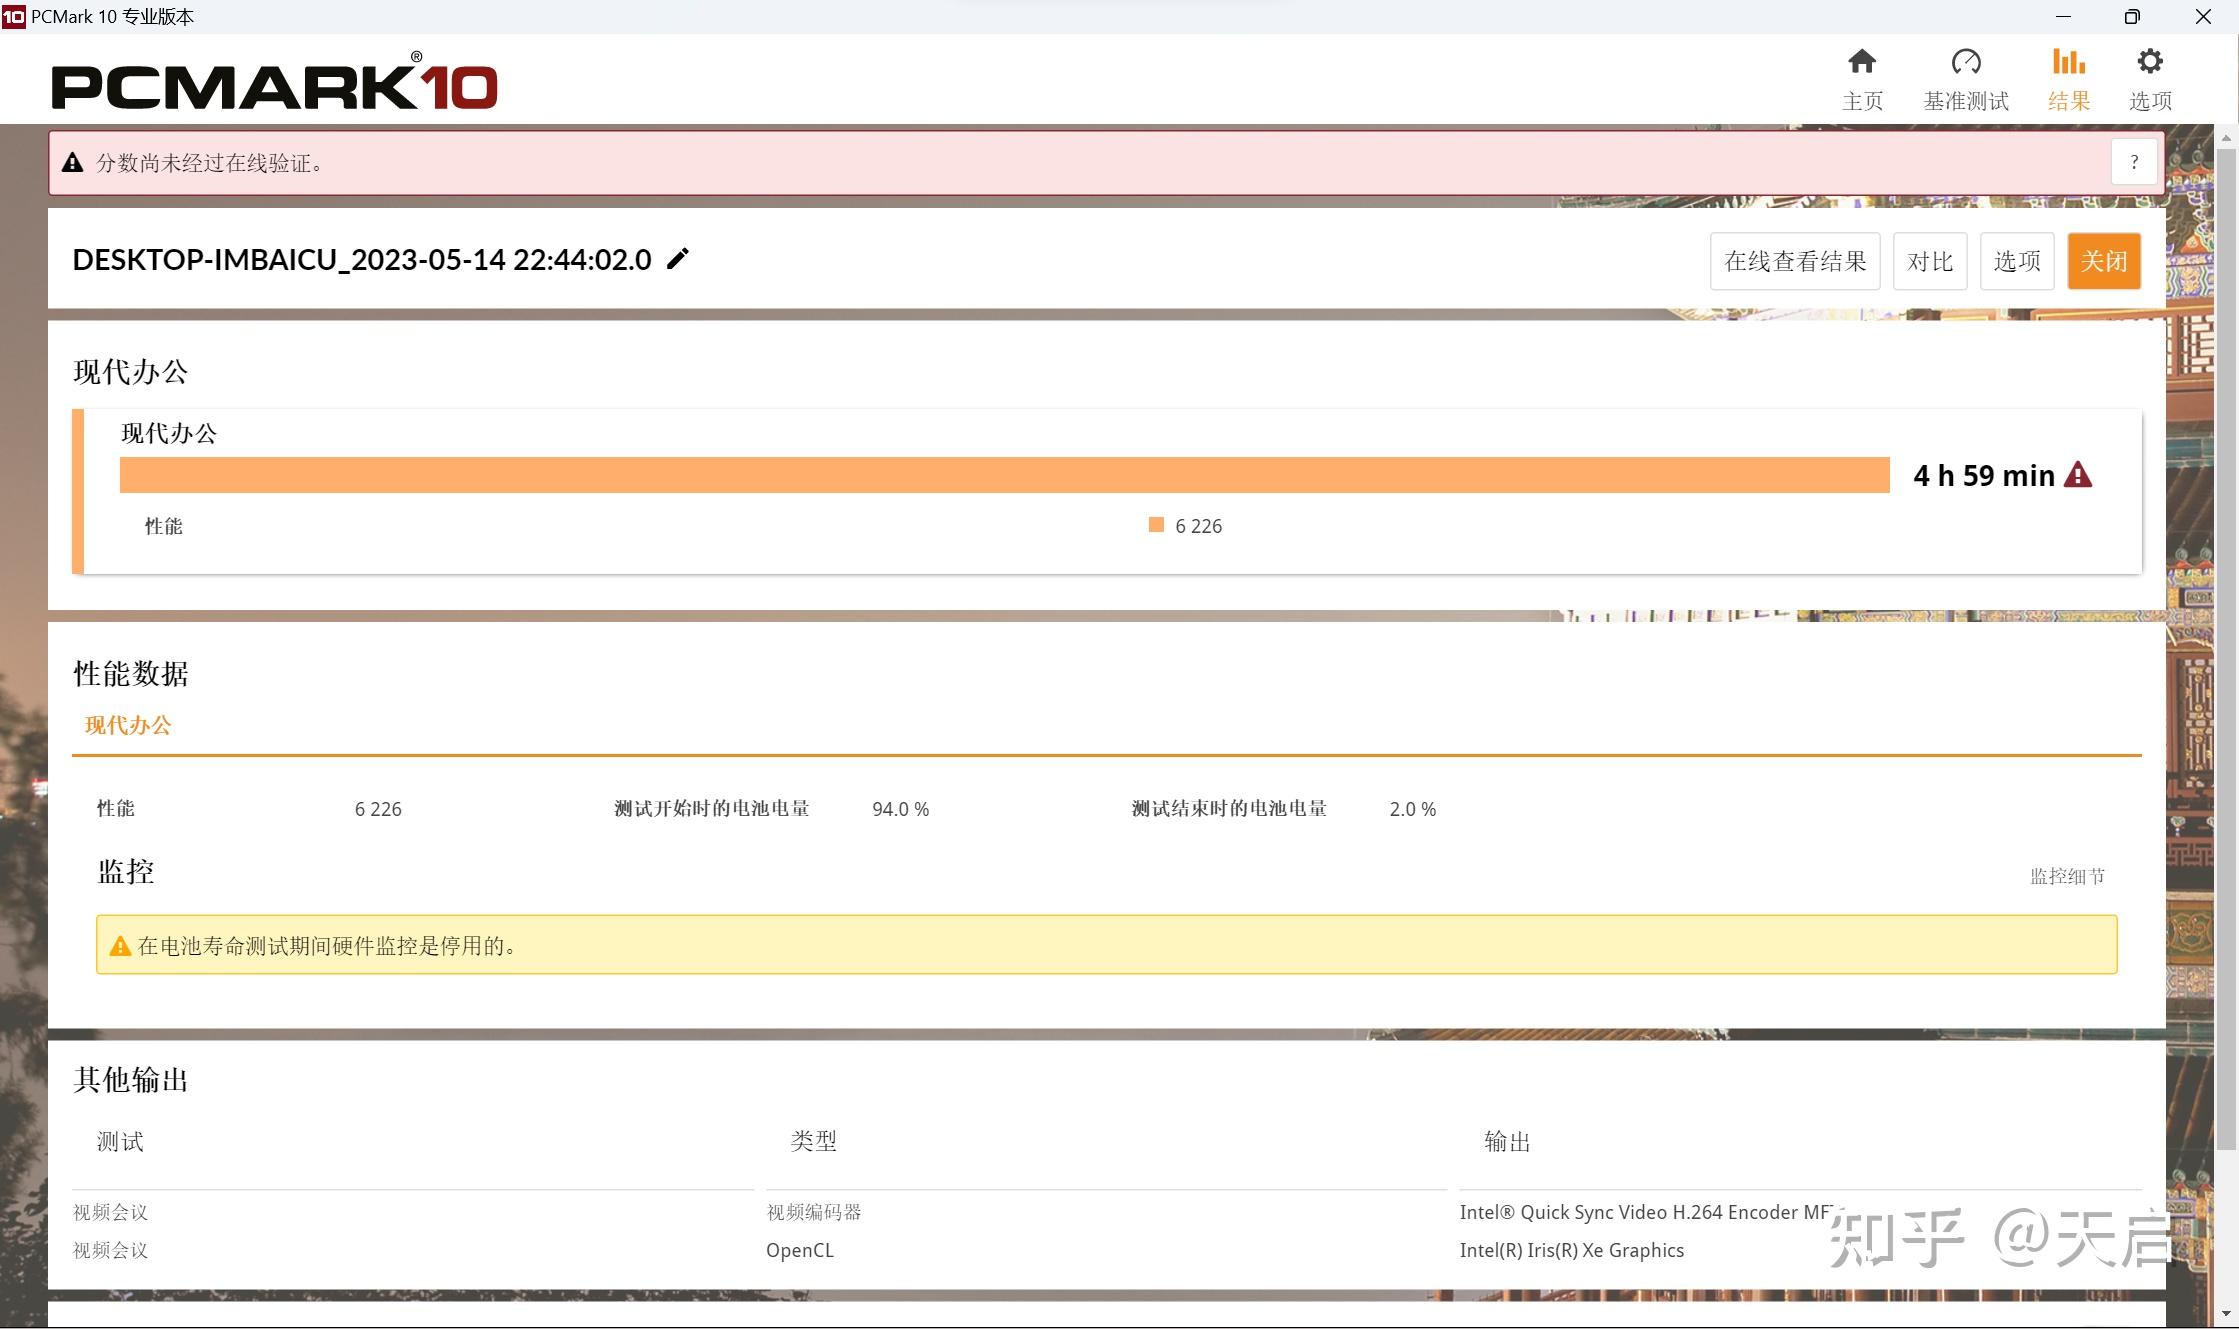This screenshot has height=1329, width=2239.
Task: Click the orange 现代办公 battery life bar
Action: point(1004,475)
